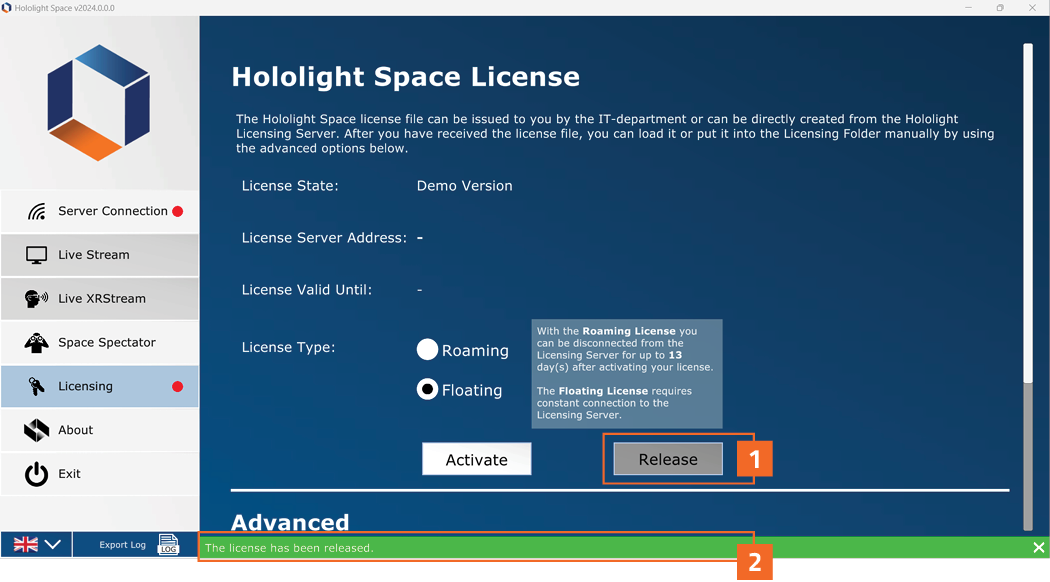Open the About section
The width and height of the screenshot is (1050, 582).
pyautogui.click(x=100, y=430)
